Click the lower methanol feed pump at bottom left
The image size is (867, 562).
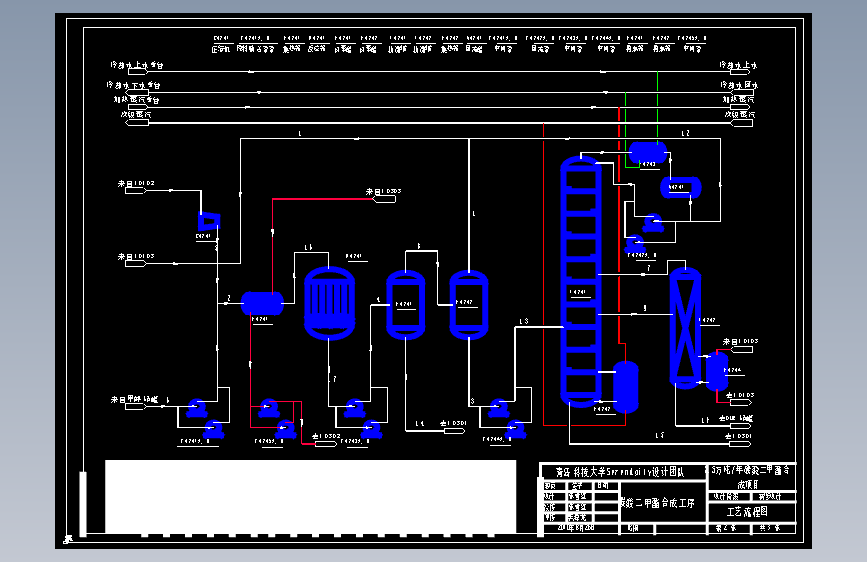tap(213, 429)
